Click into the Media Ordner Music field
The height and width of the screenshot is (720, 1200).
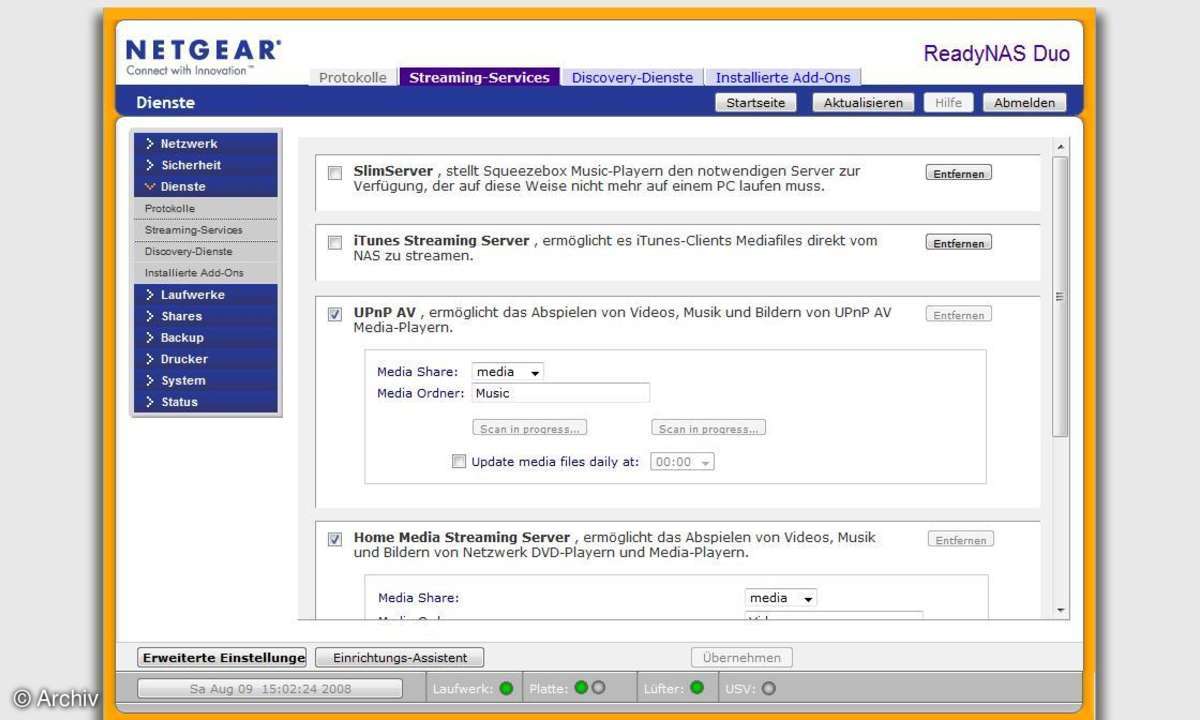coord(561,393)
